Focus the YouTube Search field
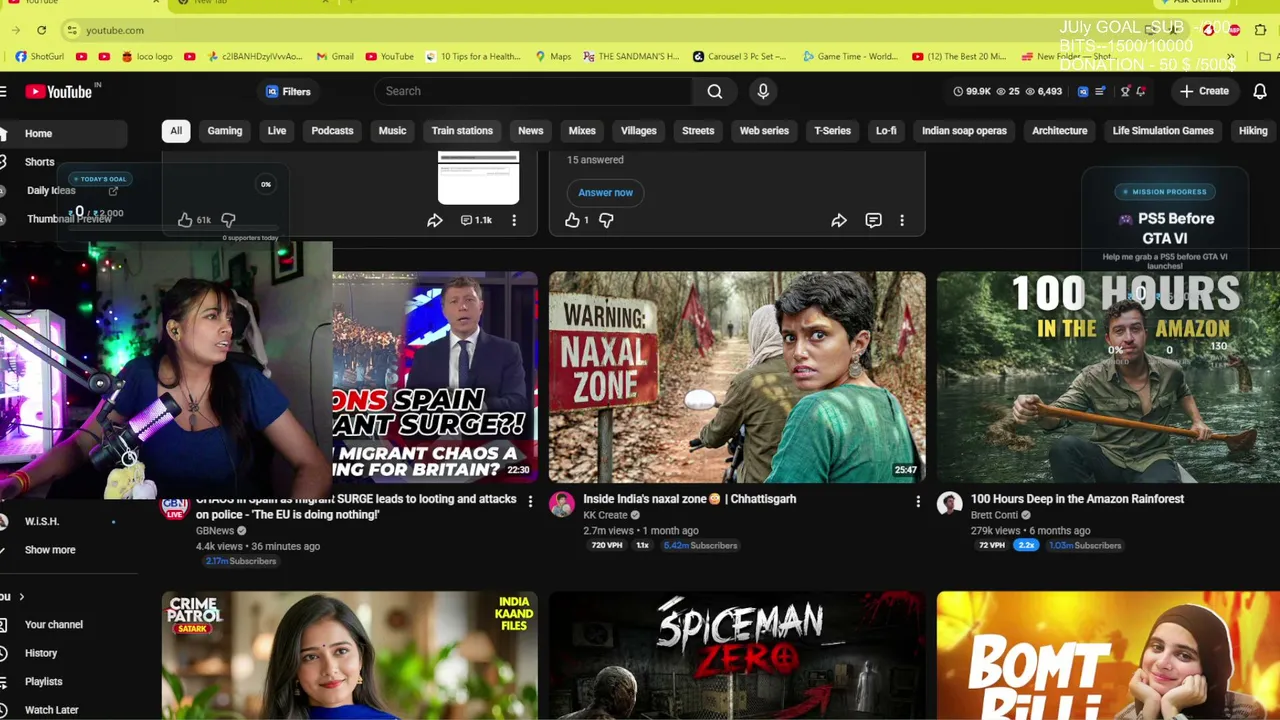Screen dimensions: 1280x720 tap(533, 91)
